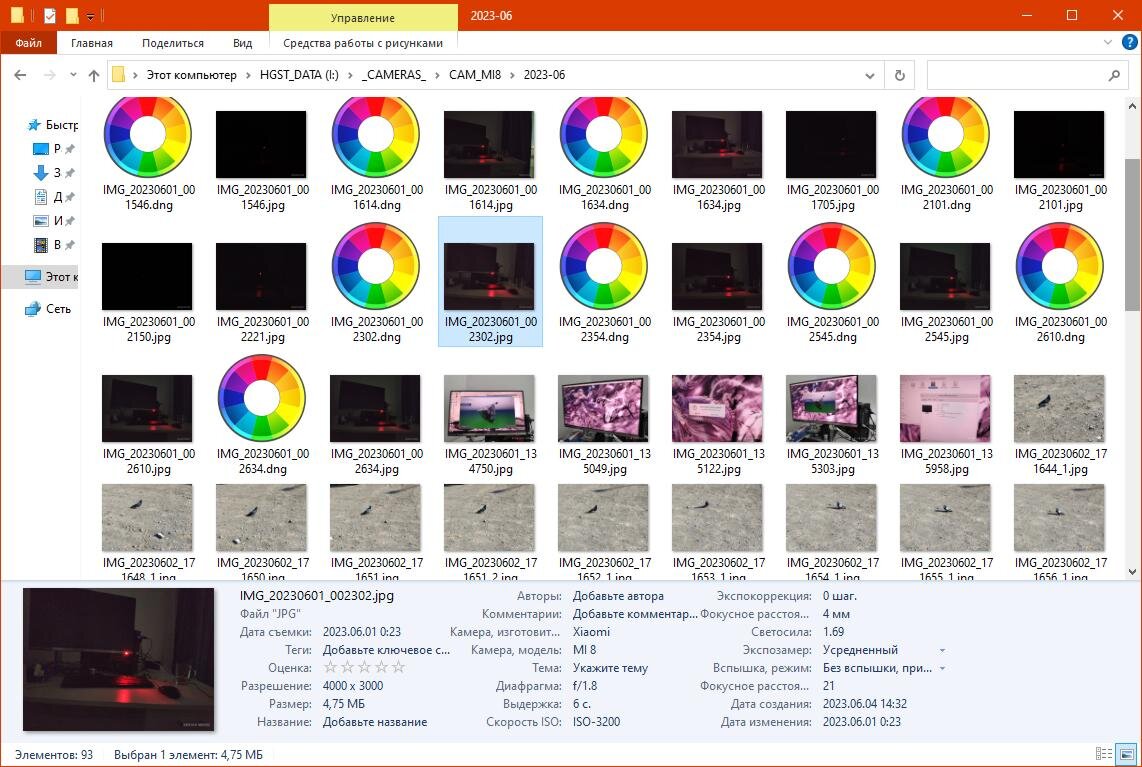Open address bar history dropdown
The image size is (1142, 767).
870,75
